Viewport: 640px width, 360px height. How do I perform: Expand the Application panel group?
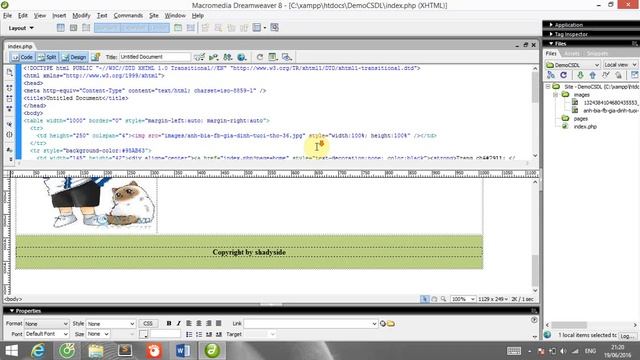569,25
